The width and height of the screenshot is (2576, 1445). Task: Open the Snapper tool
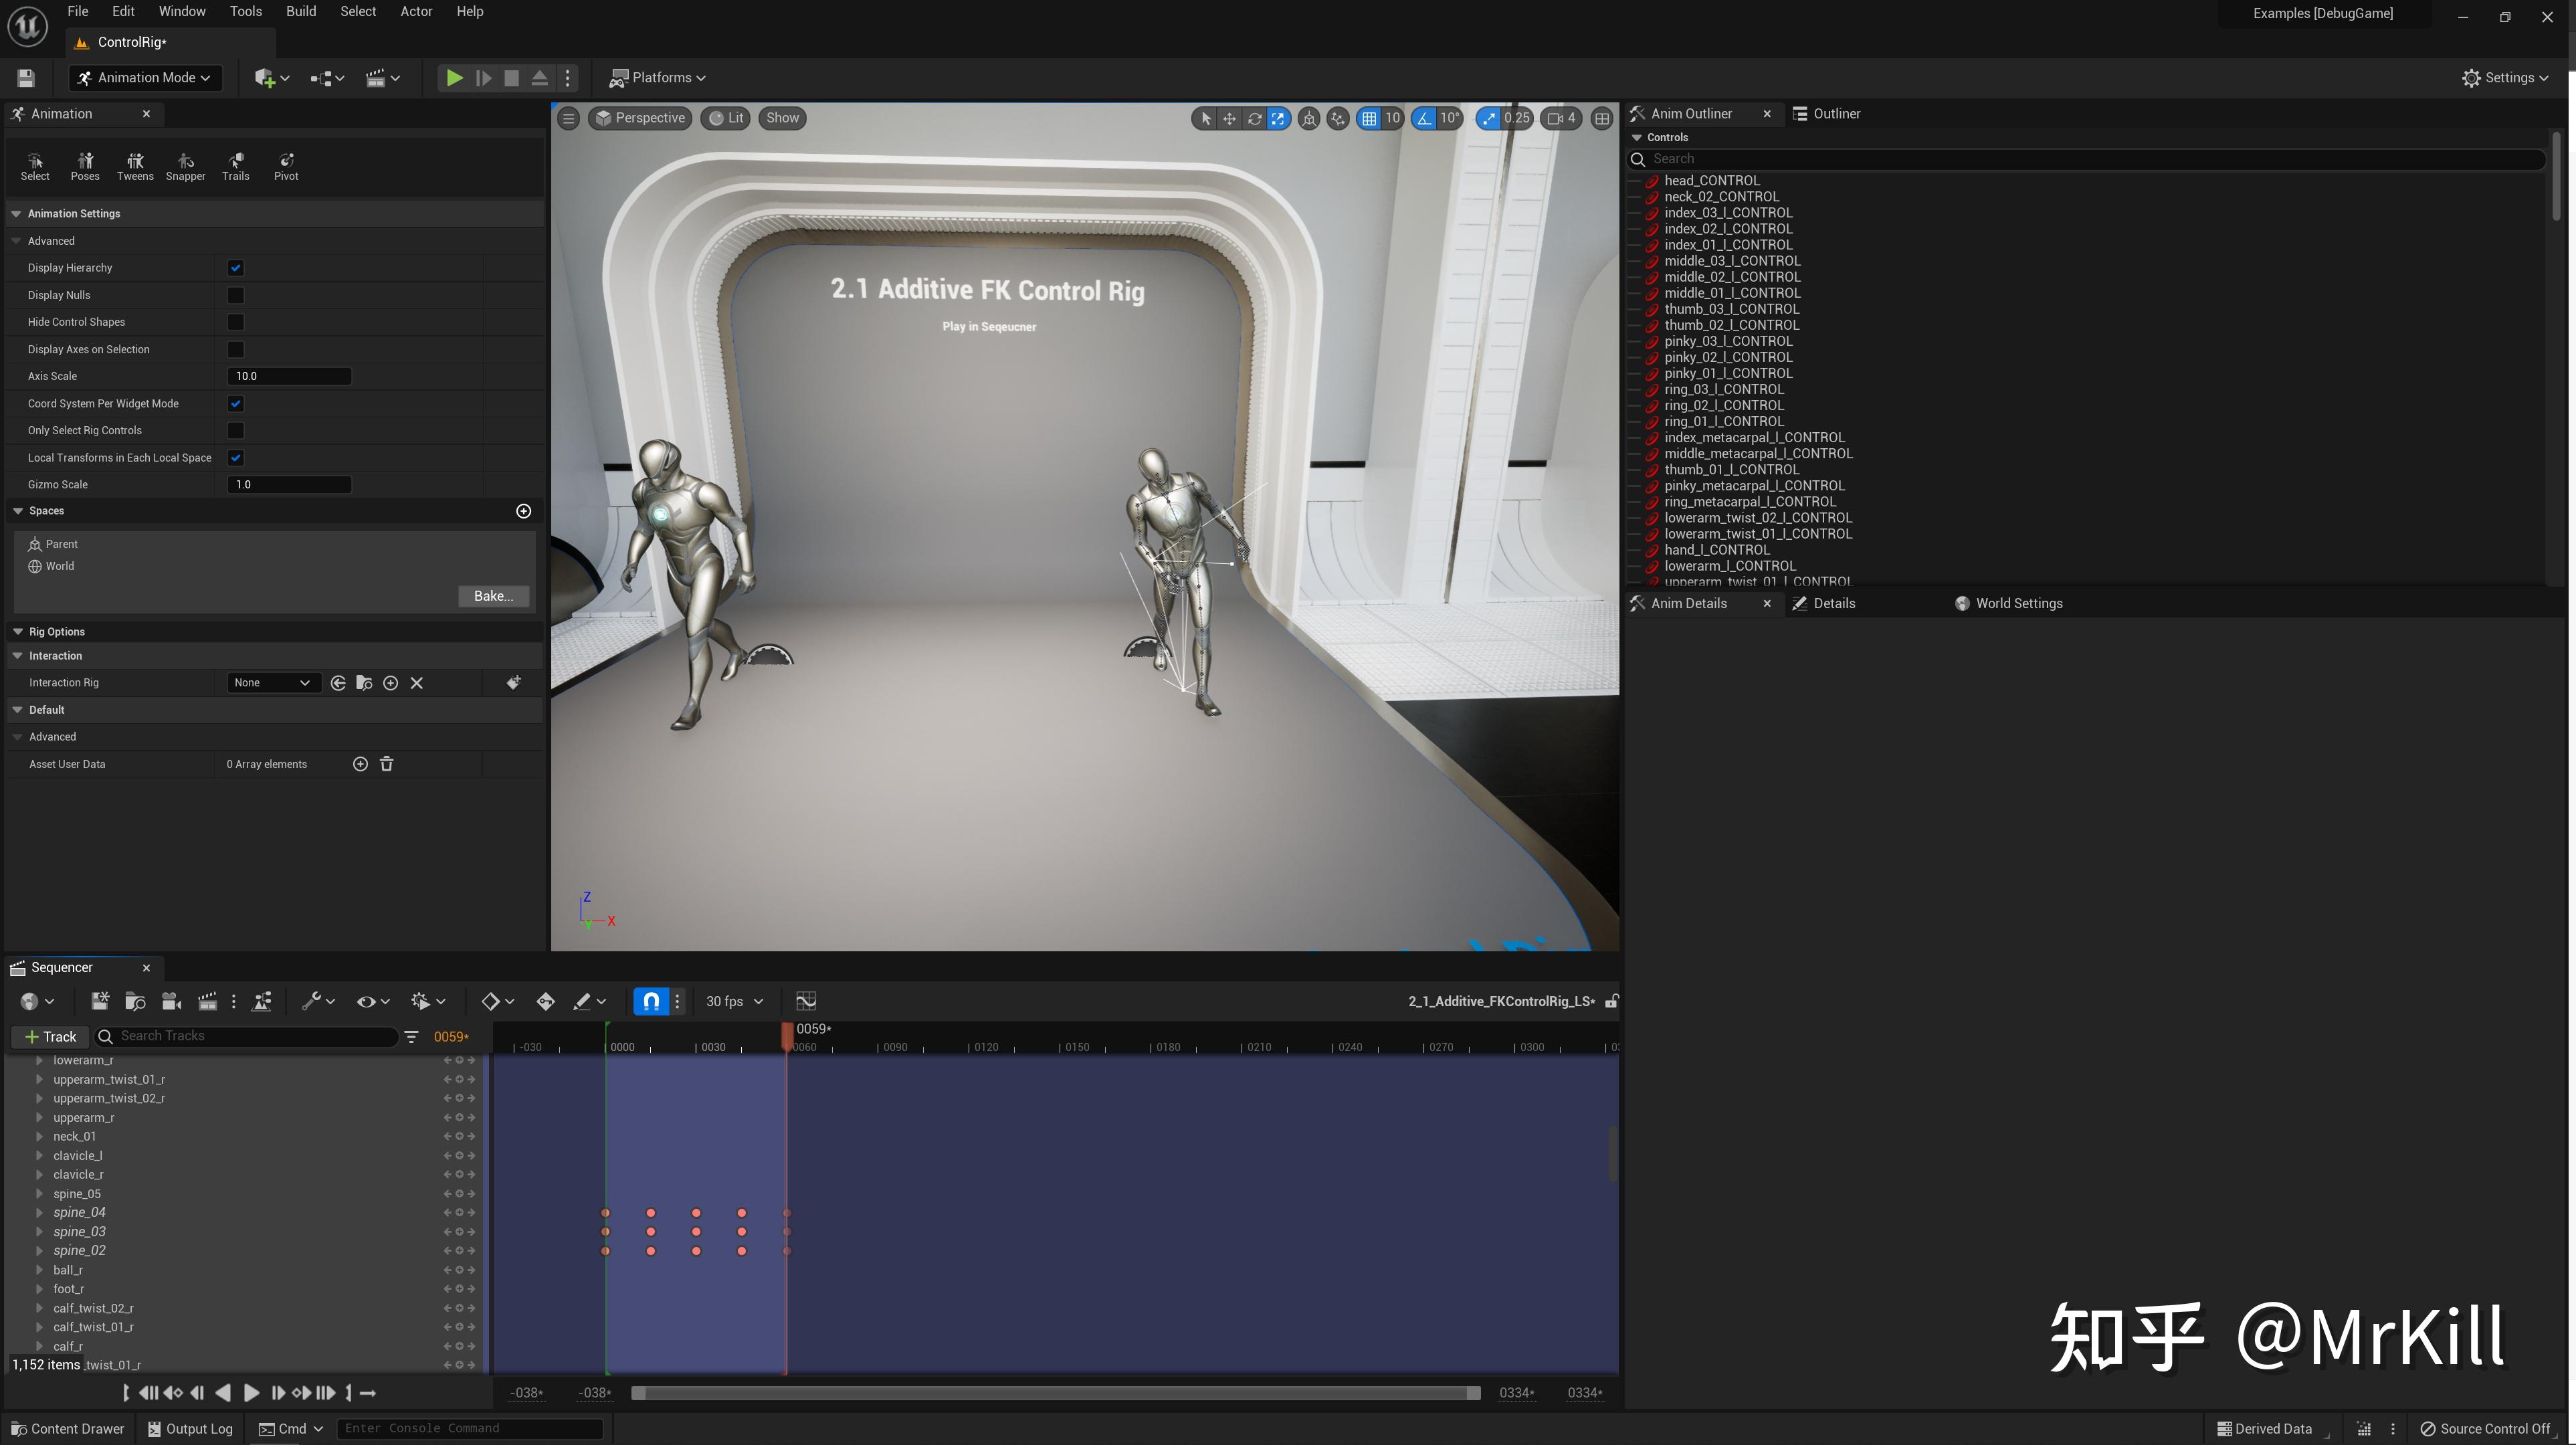click(185, 166)
